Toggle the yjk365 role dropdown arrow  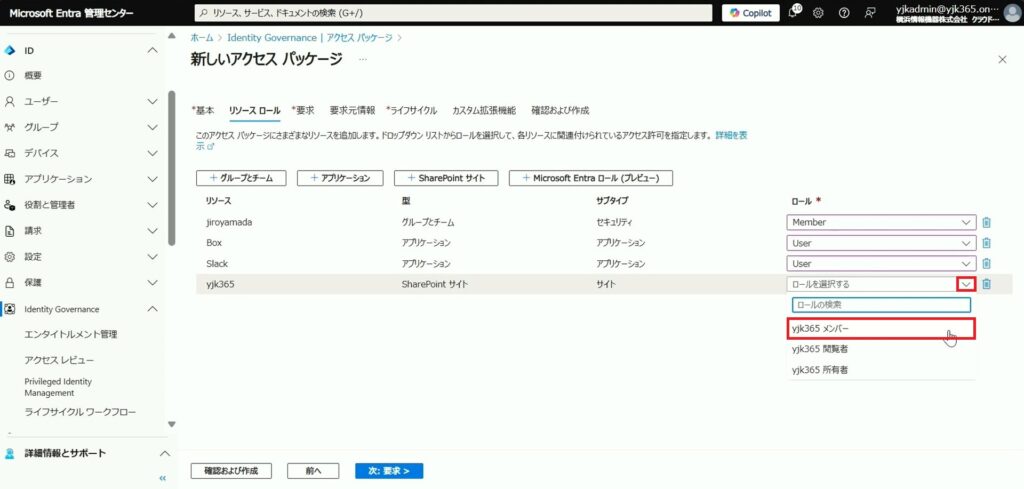click(967, 284)
